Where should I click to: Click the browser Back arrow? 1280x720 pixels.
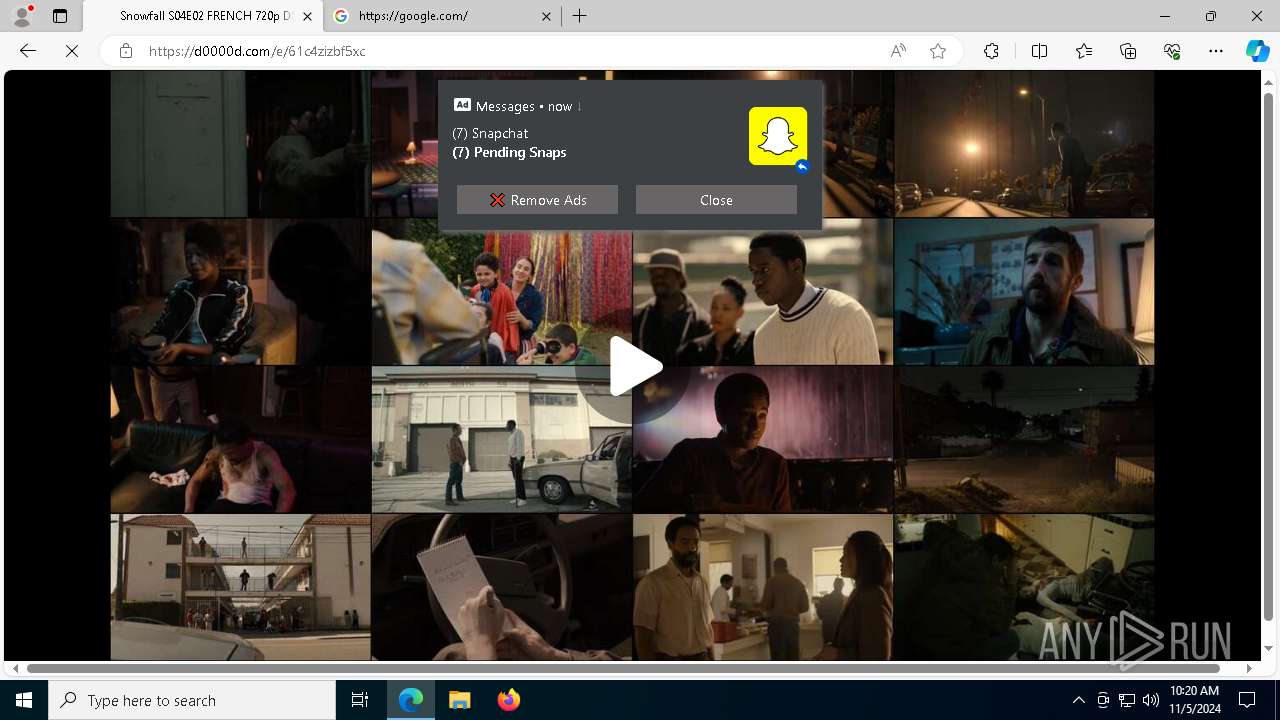pyautogui.click(x=28, y=51)
